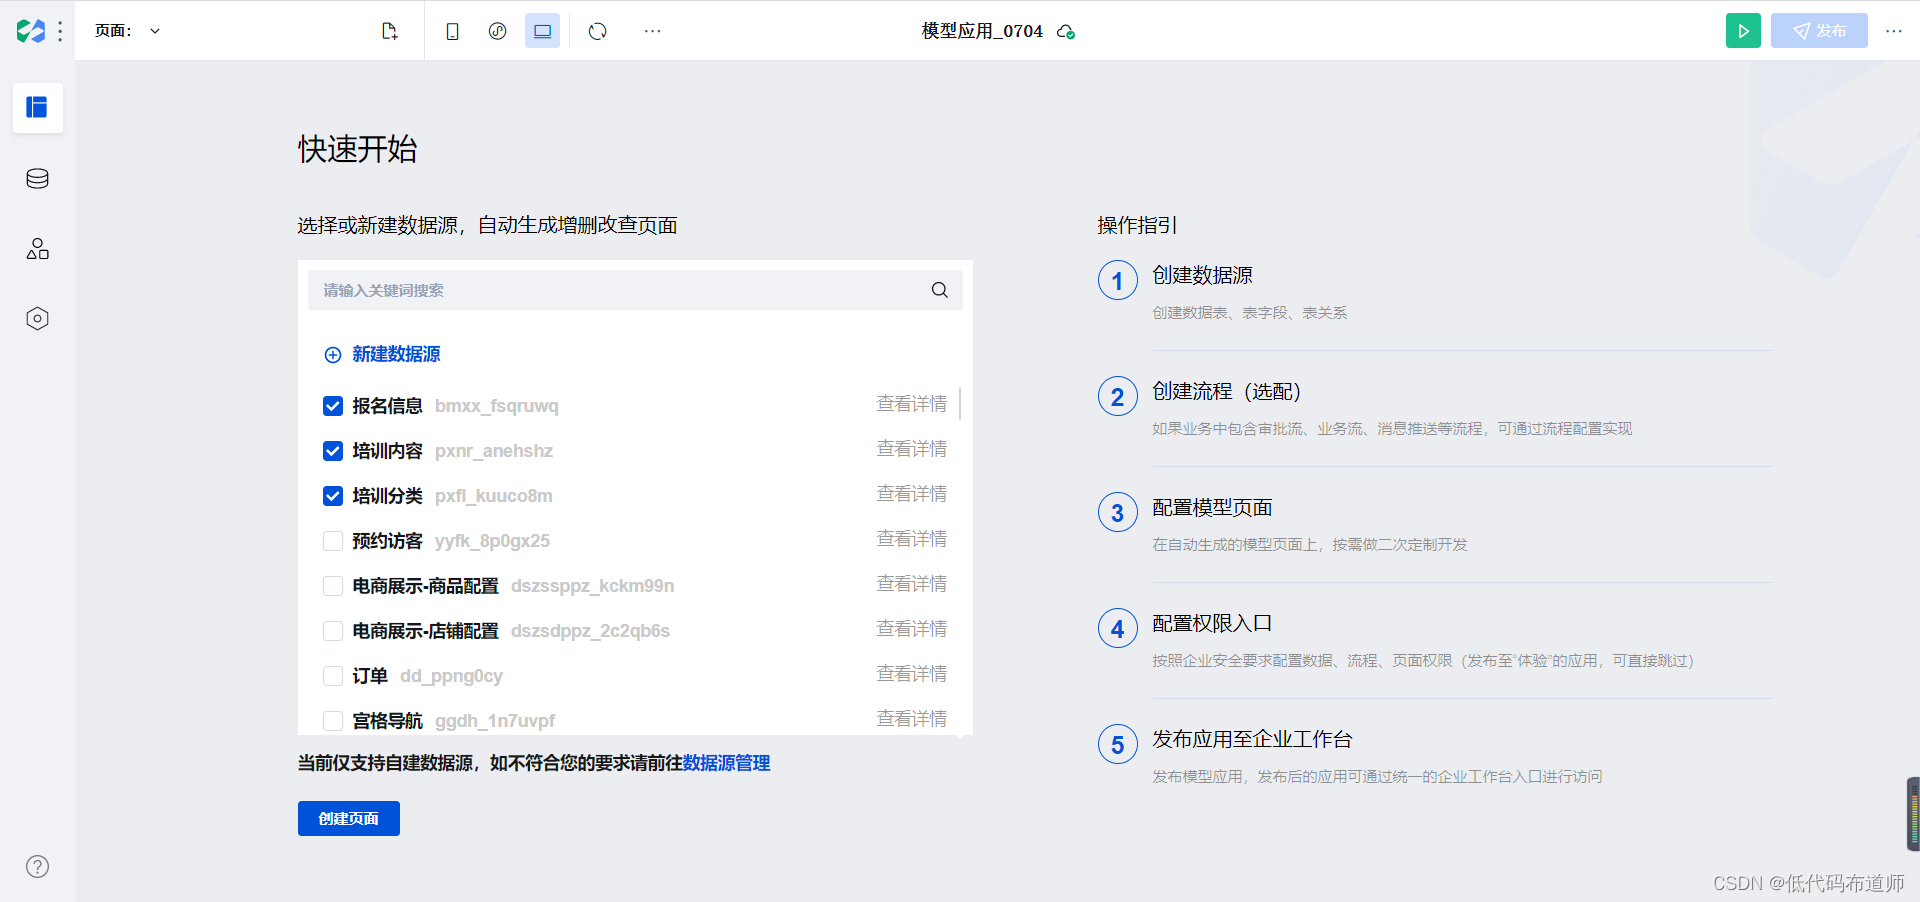Switch to mobile phone preview
1920x902 pixels.
452,31
